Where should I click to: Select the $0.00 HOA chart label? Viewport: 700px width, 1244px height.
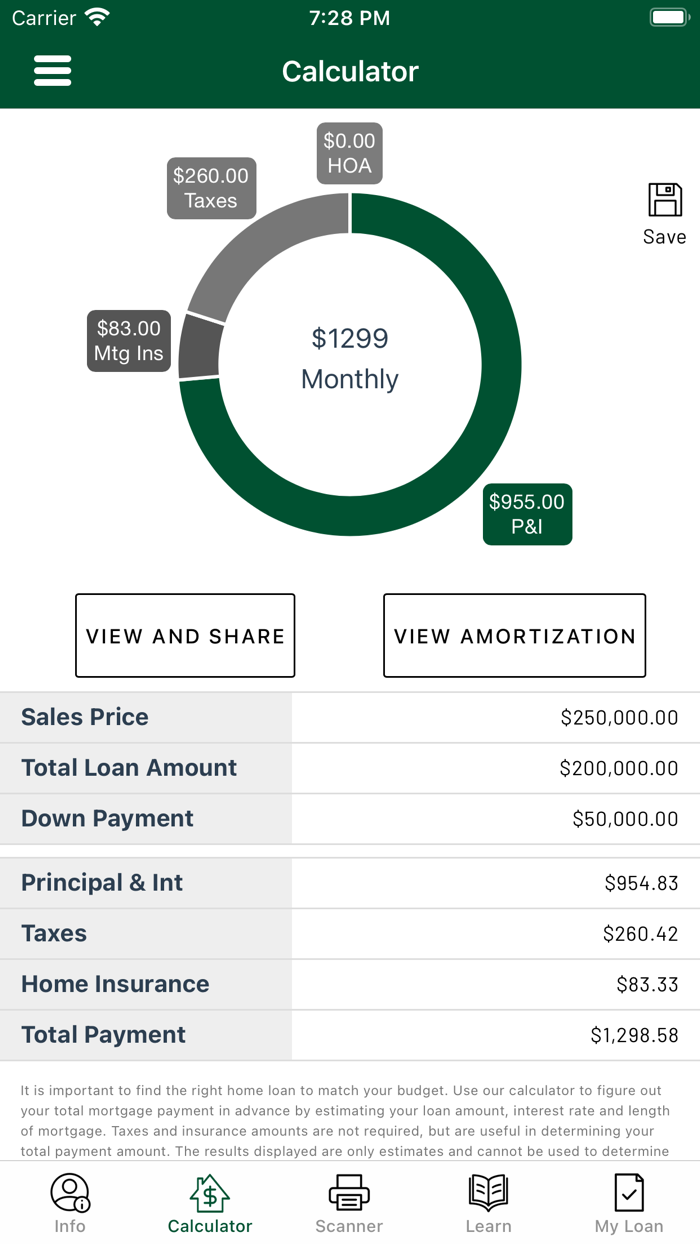[349, 152]
